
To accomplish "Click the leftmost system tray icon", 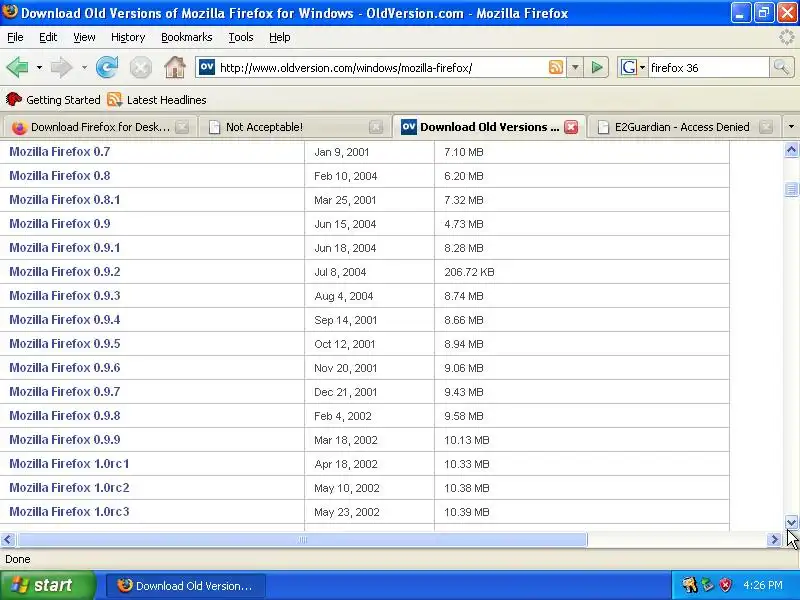I will tap(689, 585).
